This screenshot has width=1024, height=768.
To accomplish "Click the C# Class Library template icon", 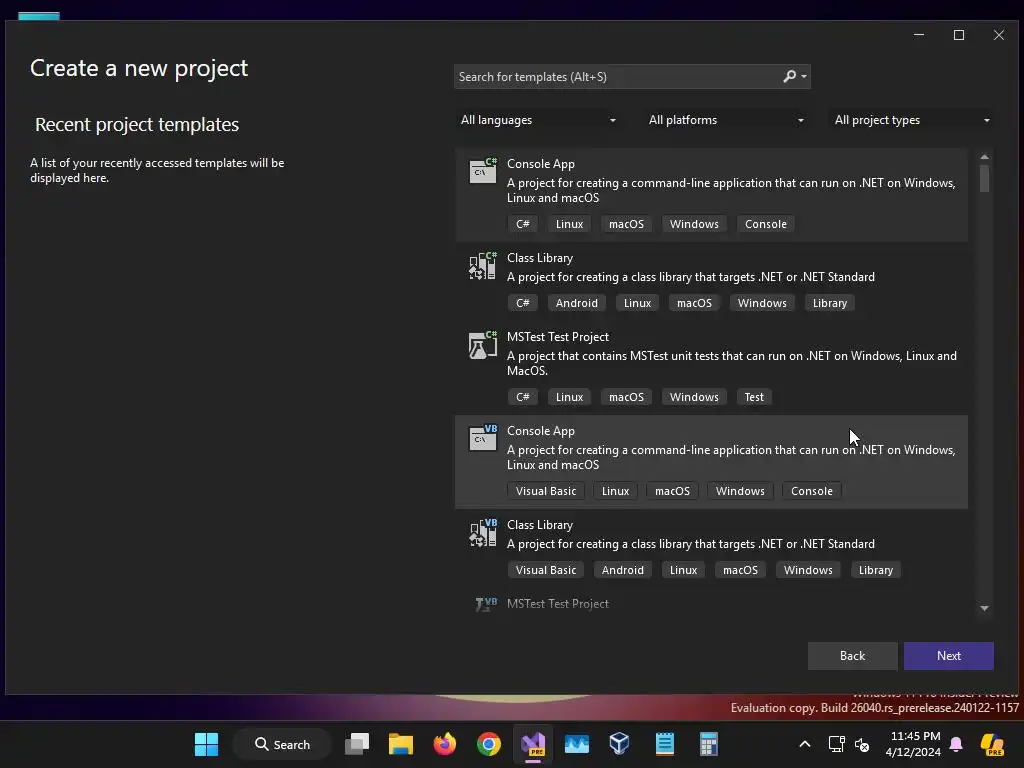I will (x=483, y=265).
